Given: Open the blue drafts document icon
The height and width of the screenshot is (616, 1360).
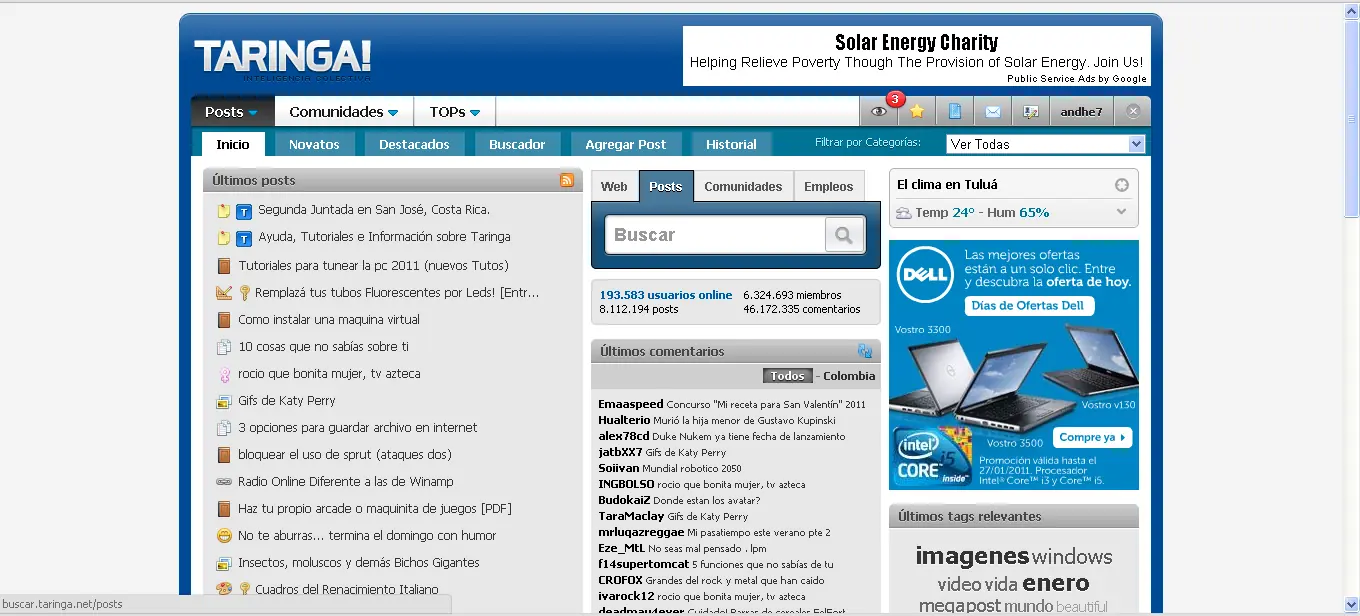Looking at the screenshot, I should [954, 112].
